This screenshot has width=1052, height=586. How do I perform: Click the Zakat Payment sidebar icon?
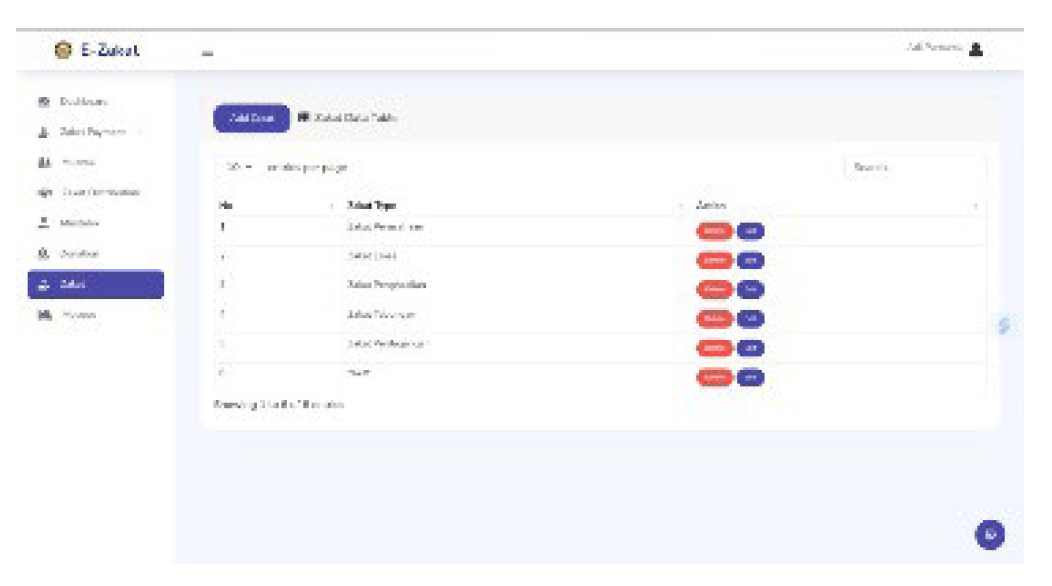[43, 132]
